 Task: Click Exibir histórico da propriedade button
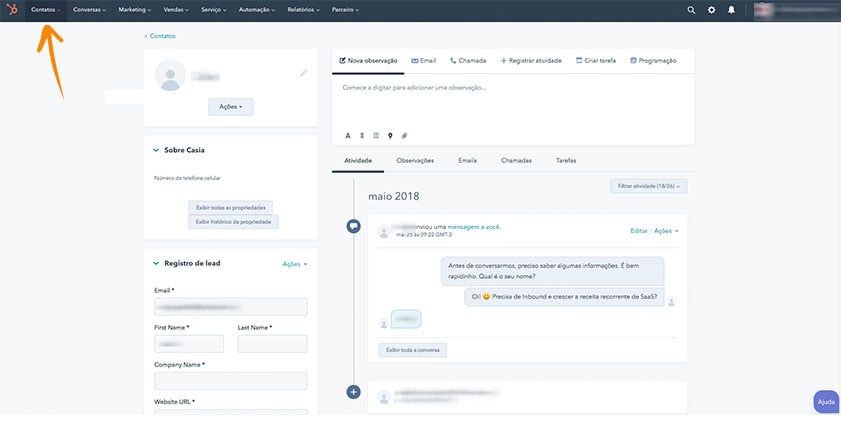tap(233, 221)
